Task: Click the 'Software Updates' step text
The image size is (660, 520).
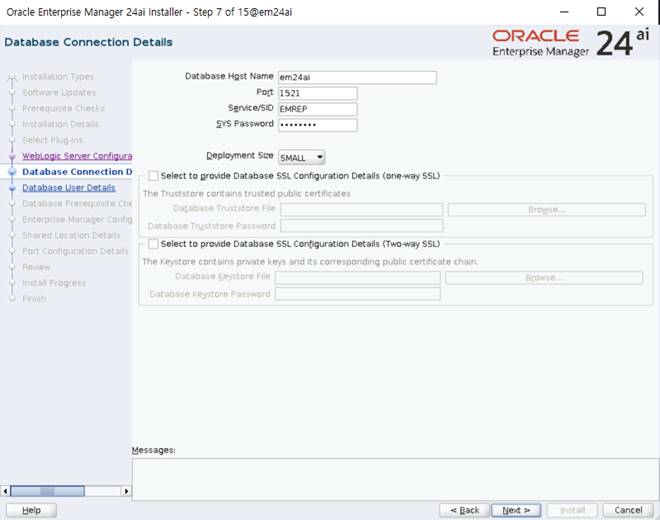Action: [59, 92]
